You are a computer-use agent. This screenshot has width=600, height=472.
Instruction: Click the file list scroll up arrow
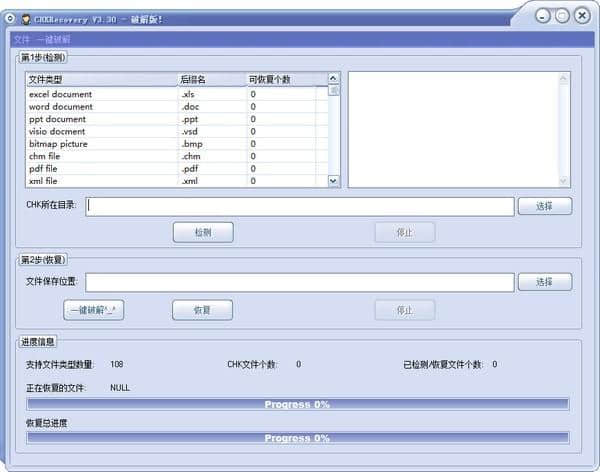pos(333,78)
